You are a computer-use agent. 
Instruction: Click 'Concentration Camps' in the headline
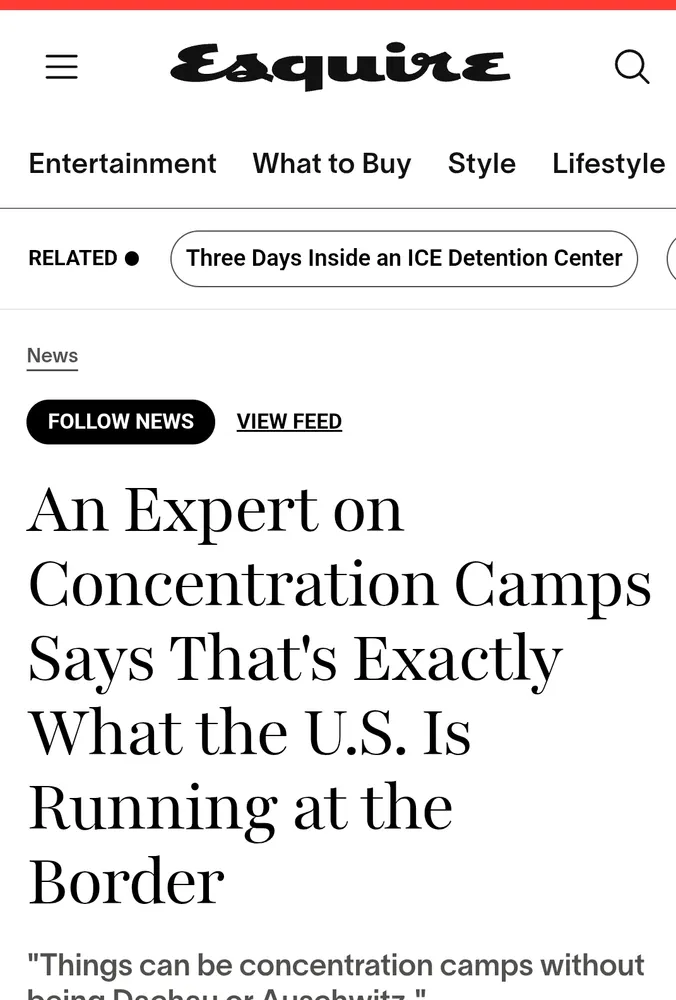340,585
